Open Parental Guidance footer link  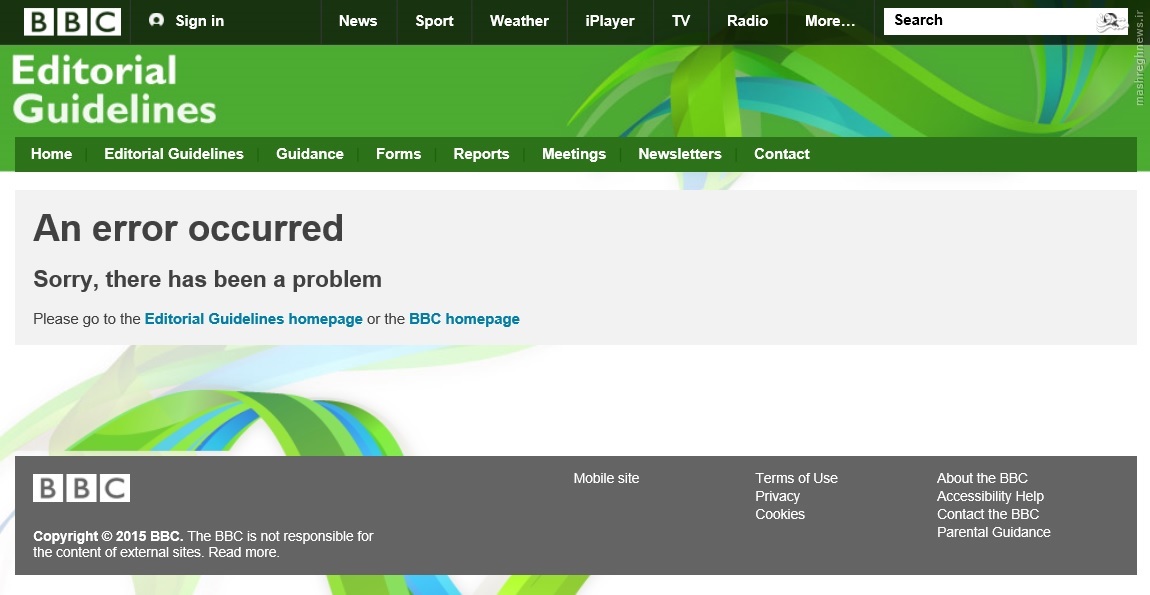pos(994,533)
